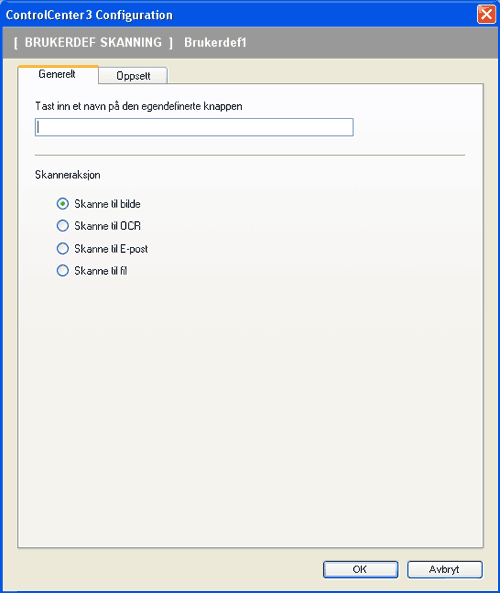This screenshot has height=593, width=500.
Task: Click the 'Skanne til fil' option text
Action: coord(101,270)
